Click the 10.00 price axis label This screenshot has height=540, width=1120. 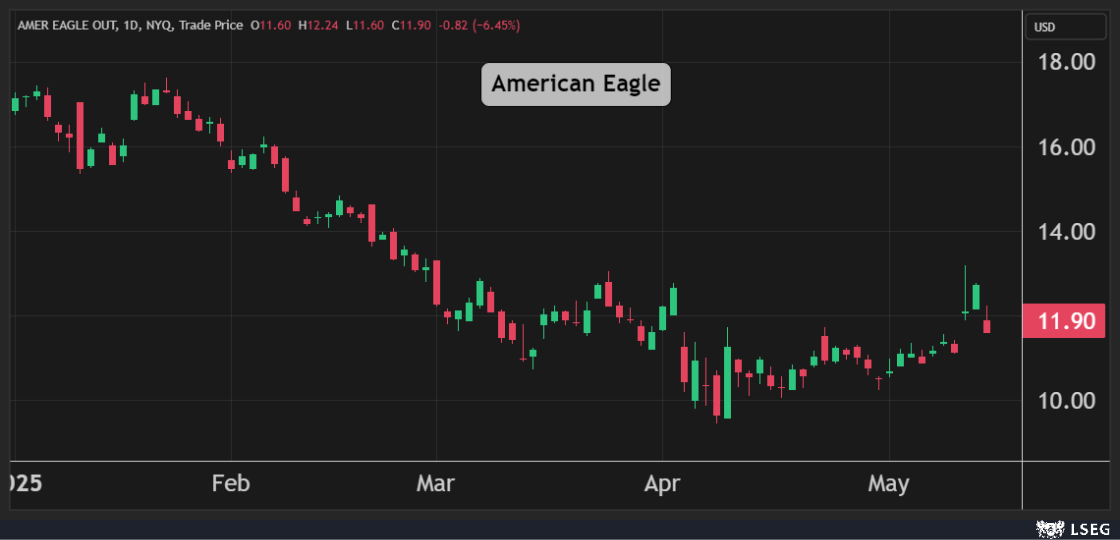[1064, 401]
